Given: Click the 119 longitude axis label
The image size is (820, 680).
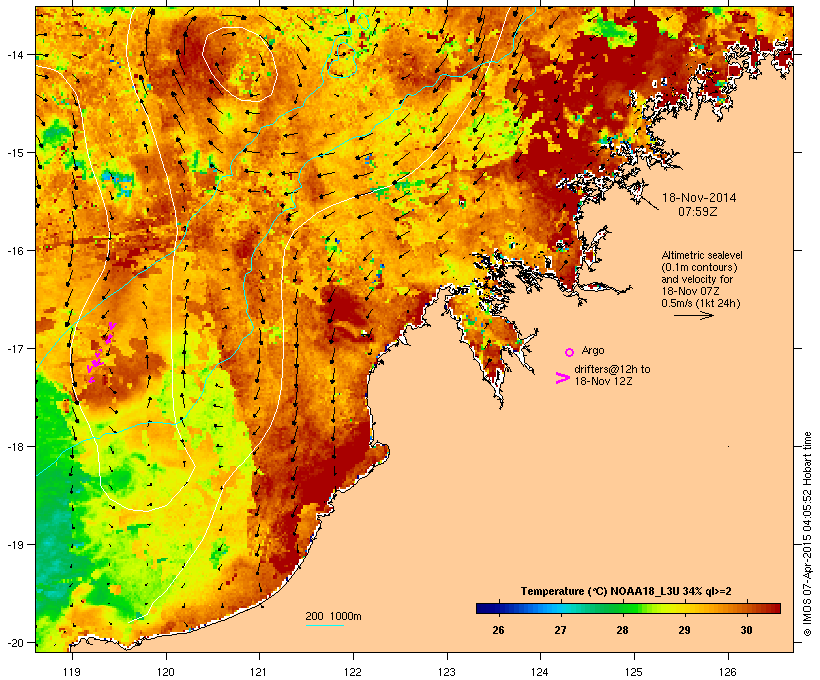Looking at the screenshot, I should coord(72,672).
